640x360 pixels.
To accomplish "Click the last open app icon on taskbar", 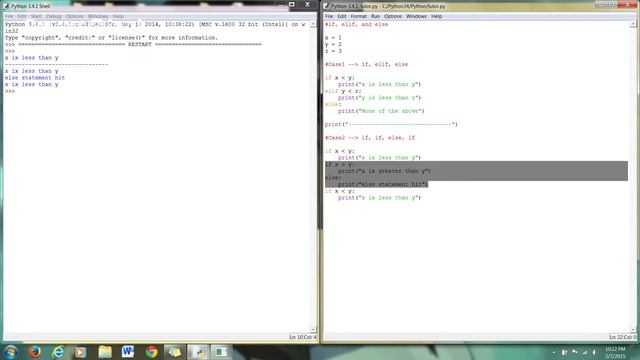I will 221,352.
